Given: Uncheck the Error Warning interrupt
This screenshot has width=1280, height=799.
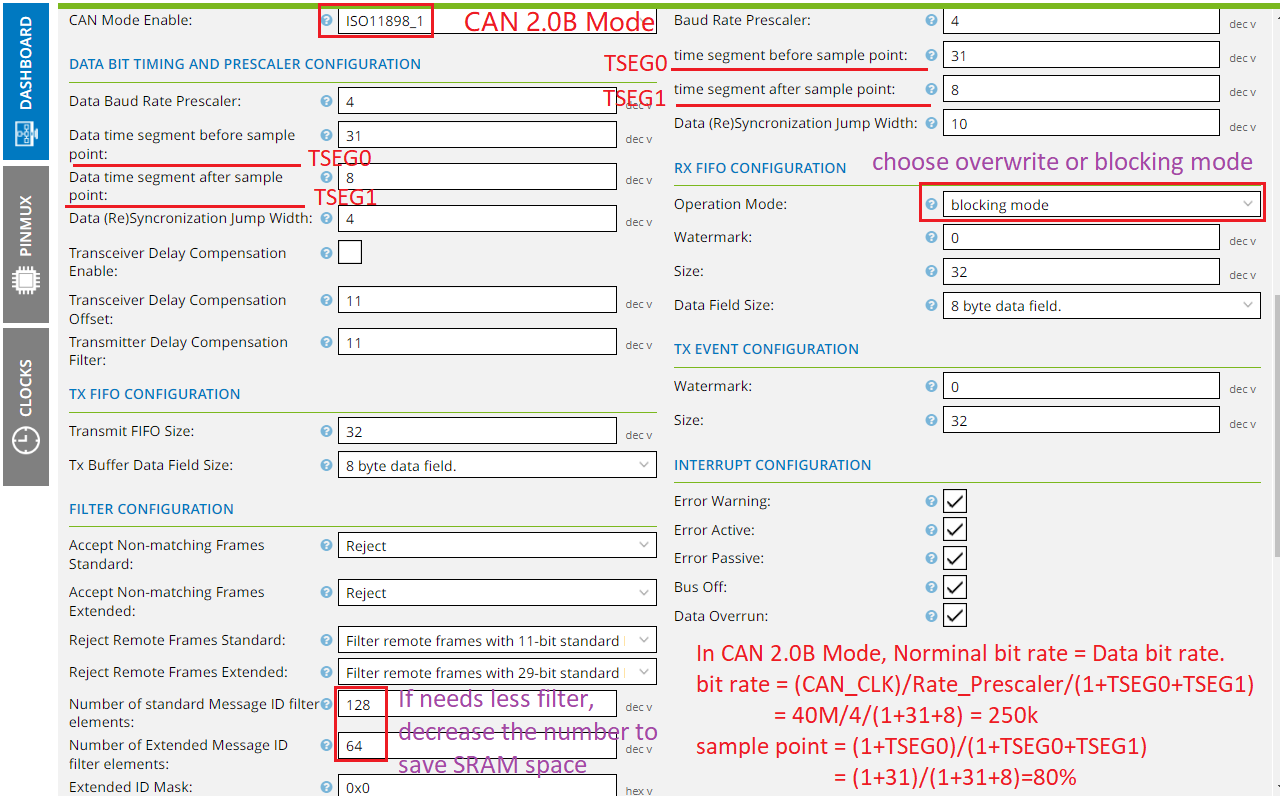Looking at the screenshot, I should (955, 501).
